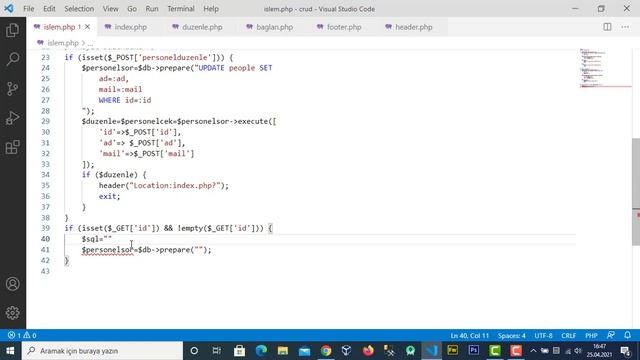The height and width of the screenshot is (360, 640).
Task: Change indentation via Spaces: 4
Action: (x=511, y=336)
